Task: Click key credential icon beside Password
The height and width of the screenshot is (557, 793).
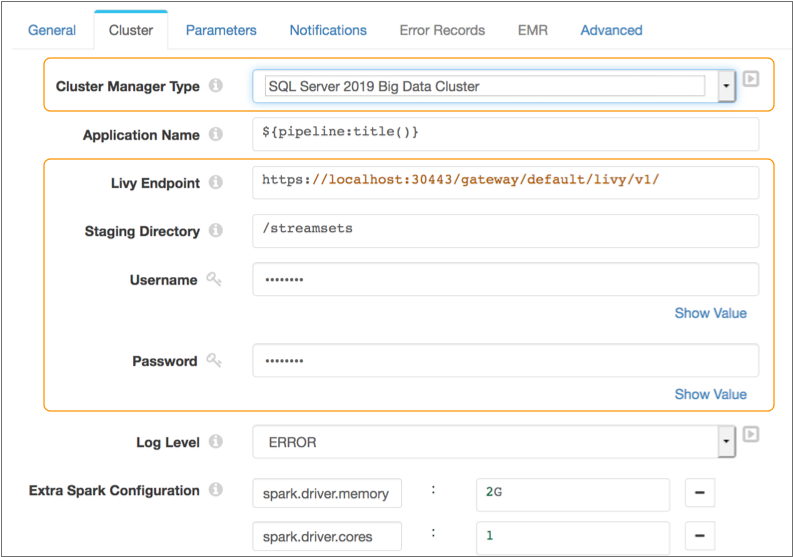Action: click(214, 360)
